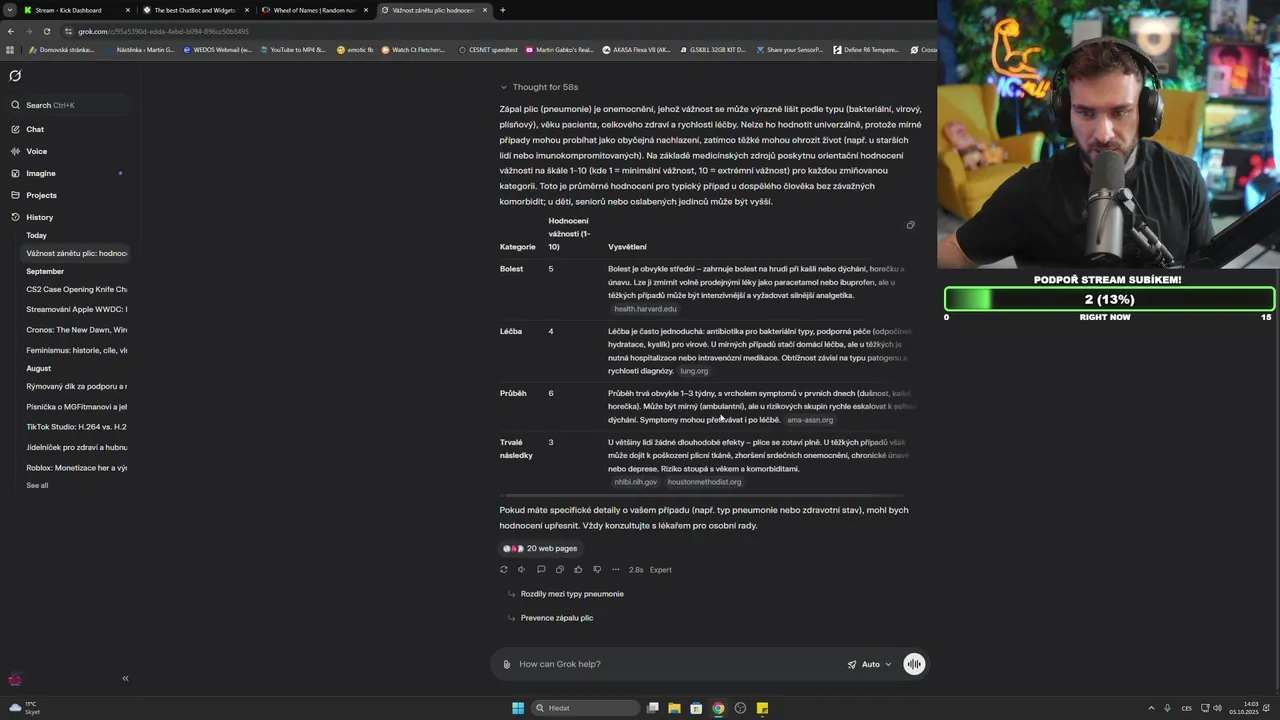
Task: Open the 'WEDOS Webmail' bookmark
Action: coord(216,49)
